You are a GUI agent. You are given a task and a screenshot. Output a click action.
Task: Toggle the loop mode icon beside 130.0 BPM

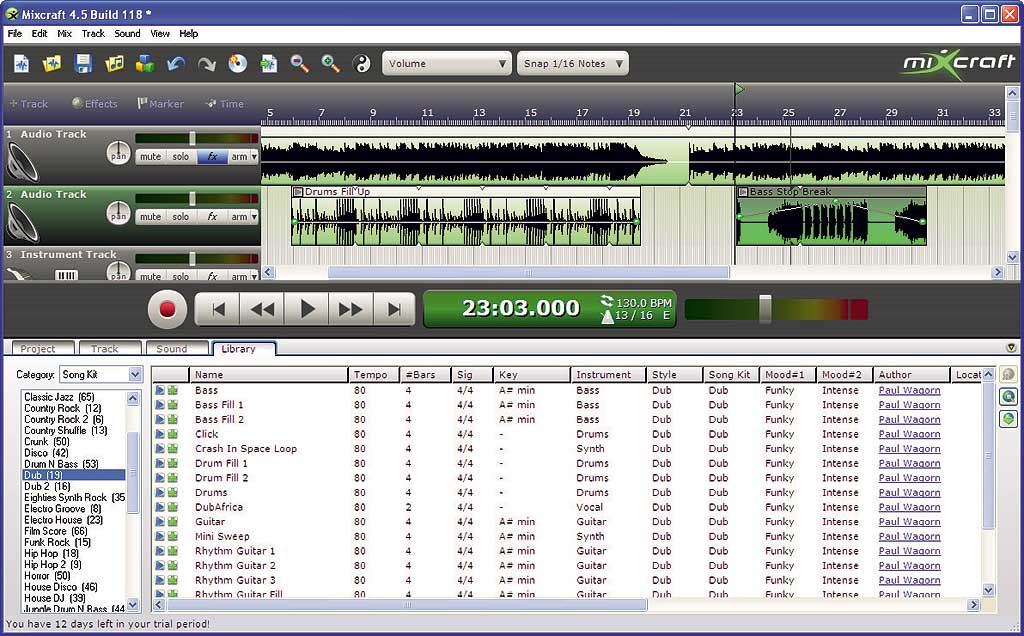pos(607,301)
